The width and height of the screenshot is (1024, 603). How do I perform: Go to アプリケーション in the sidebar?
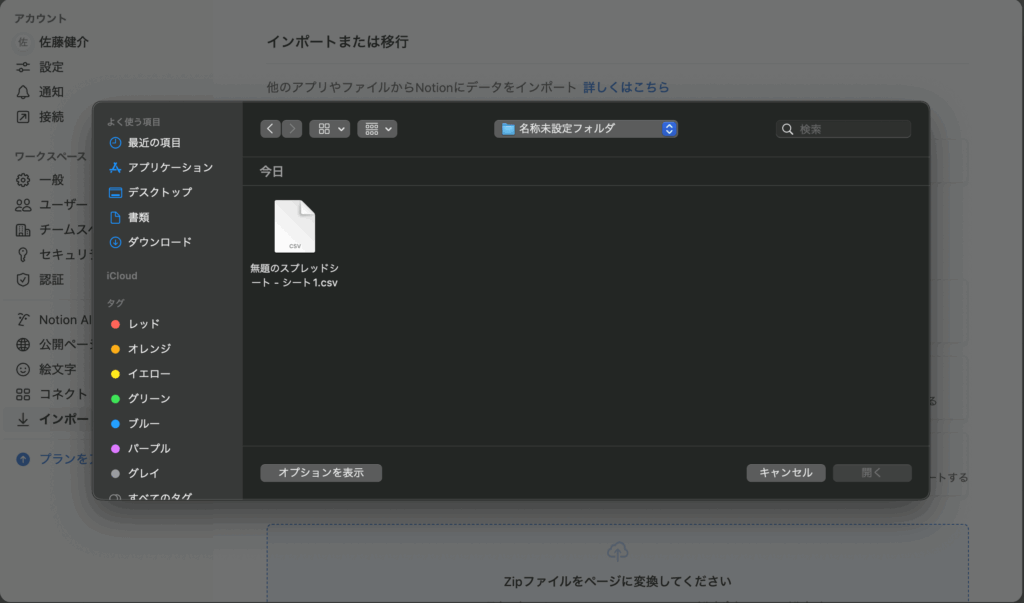click(170, 168)
